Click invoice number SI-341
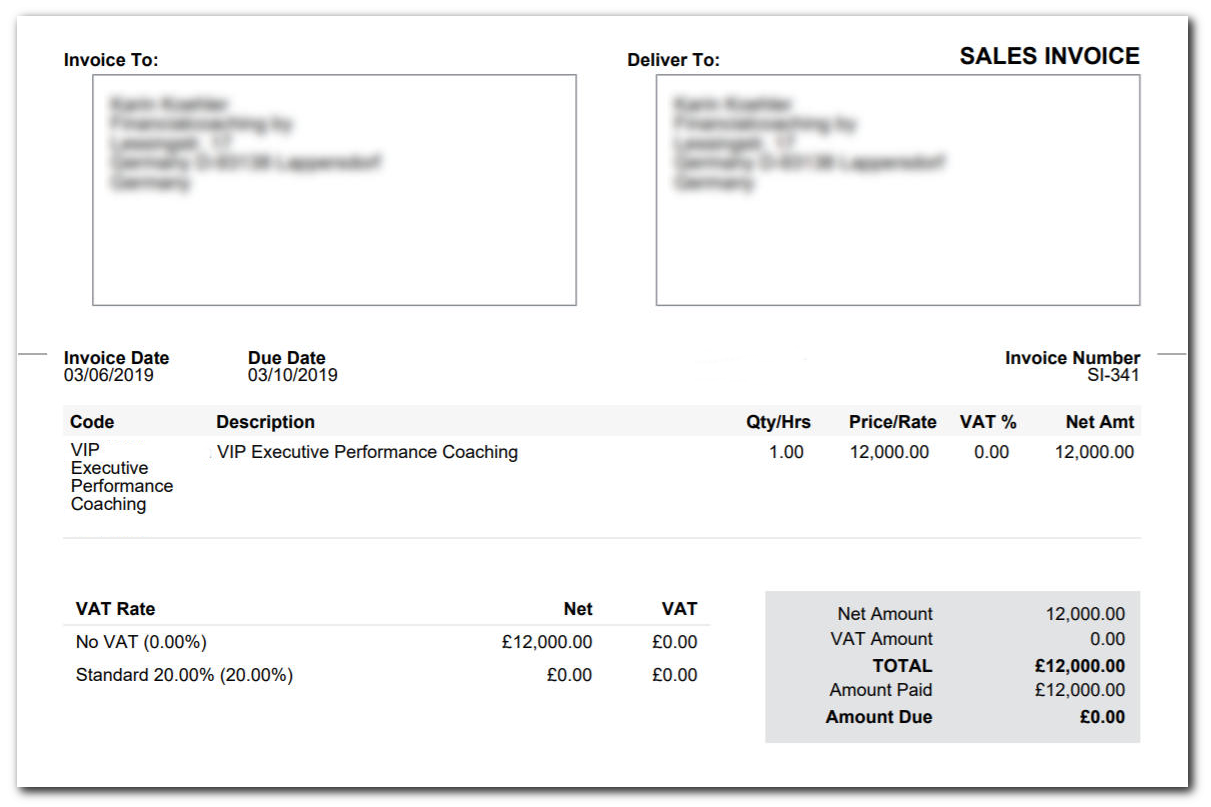 coord(1113,376)
